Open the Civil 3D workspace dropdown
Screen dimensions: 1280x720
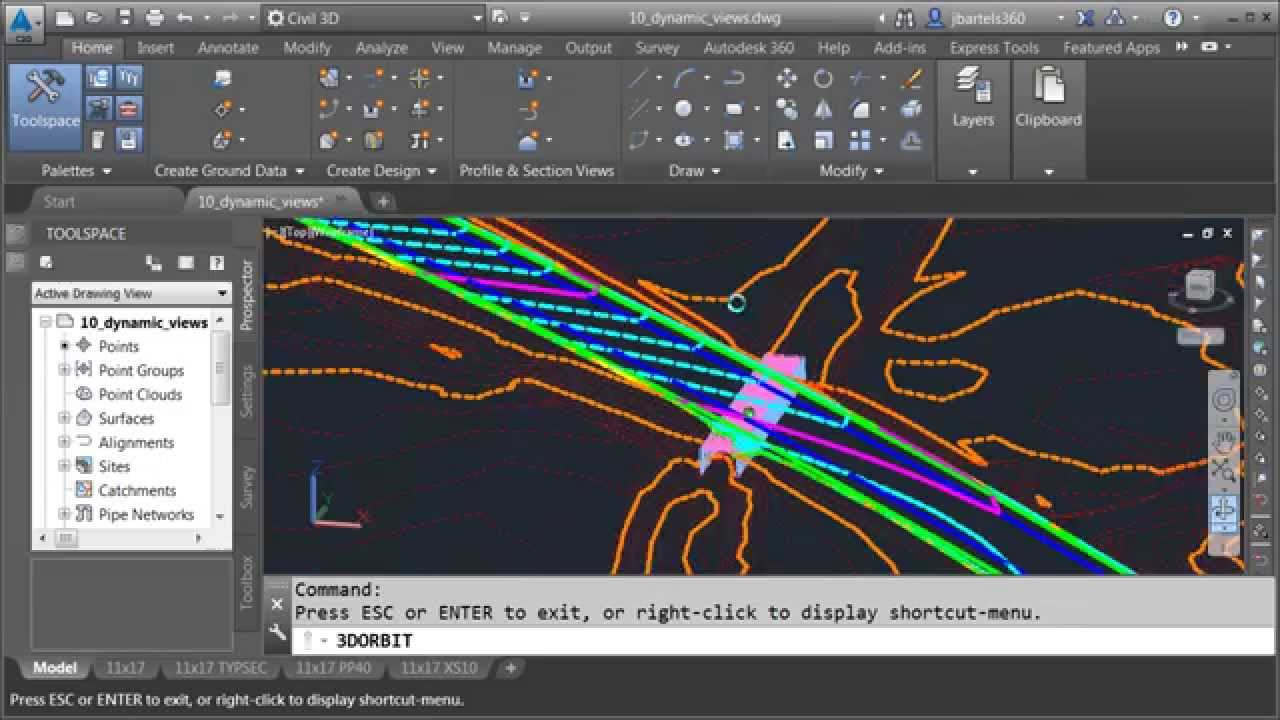(x=375, y=18)
